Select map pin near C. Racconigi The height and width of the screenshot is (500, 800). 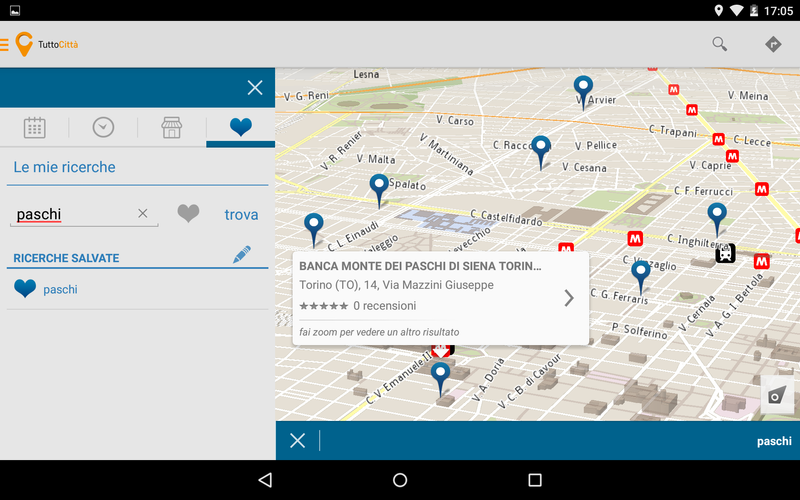point(541,152)
